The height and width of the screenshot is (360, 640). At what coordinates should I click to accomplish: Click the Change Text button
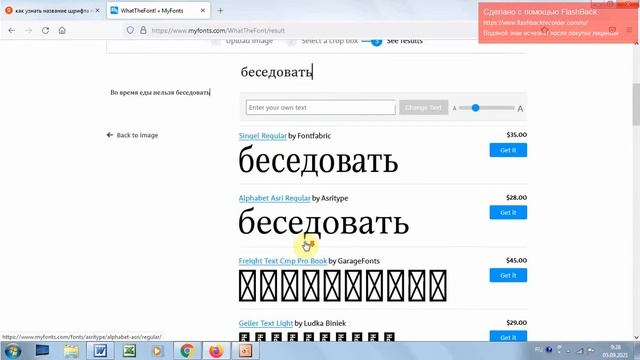tap(423, 107)
